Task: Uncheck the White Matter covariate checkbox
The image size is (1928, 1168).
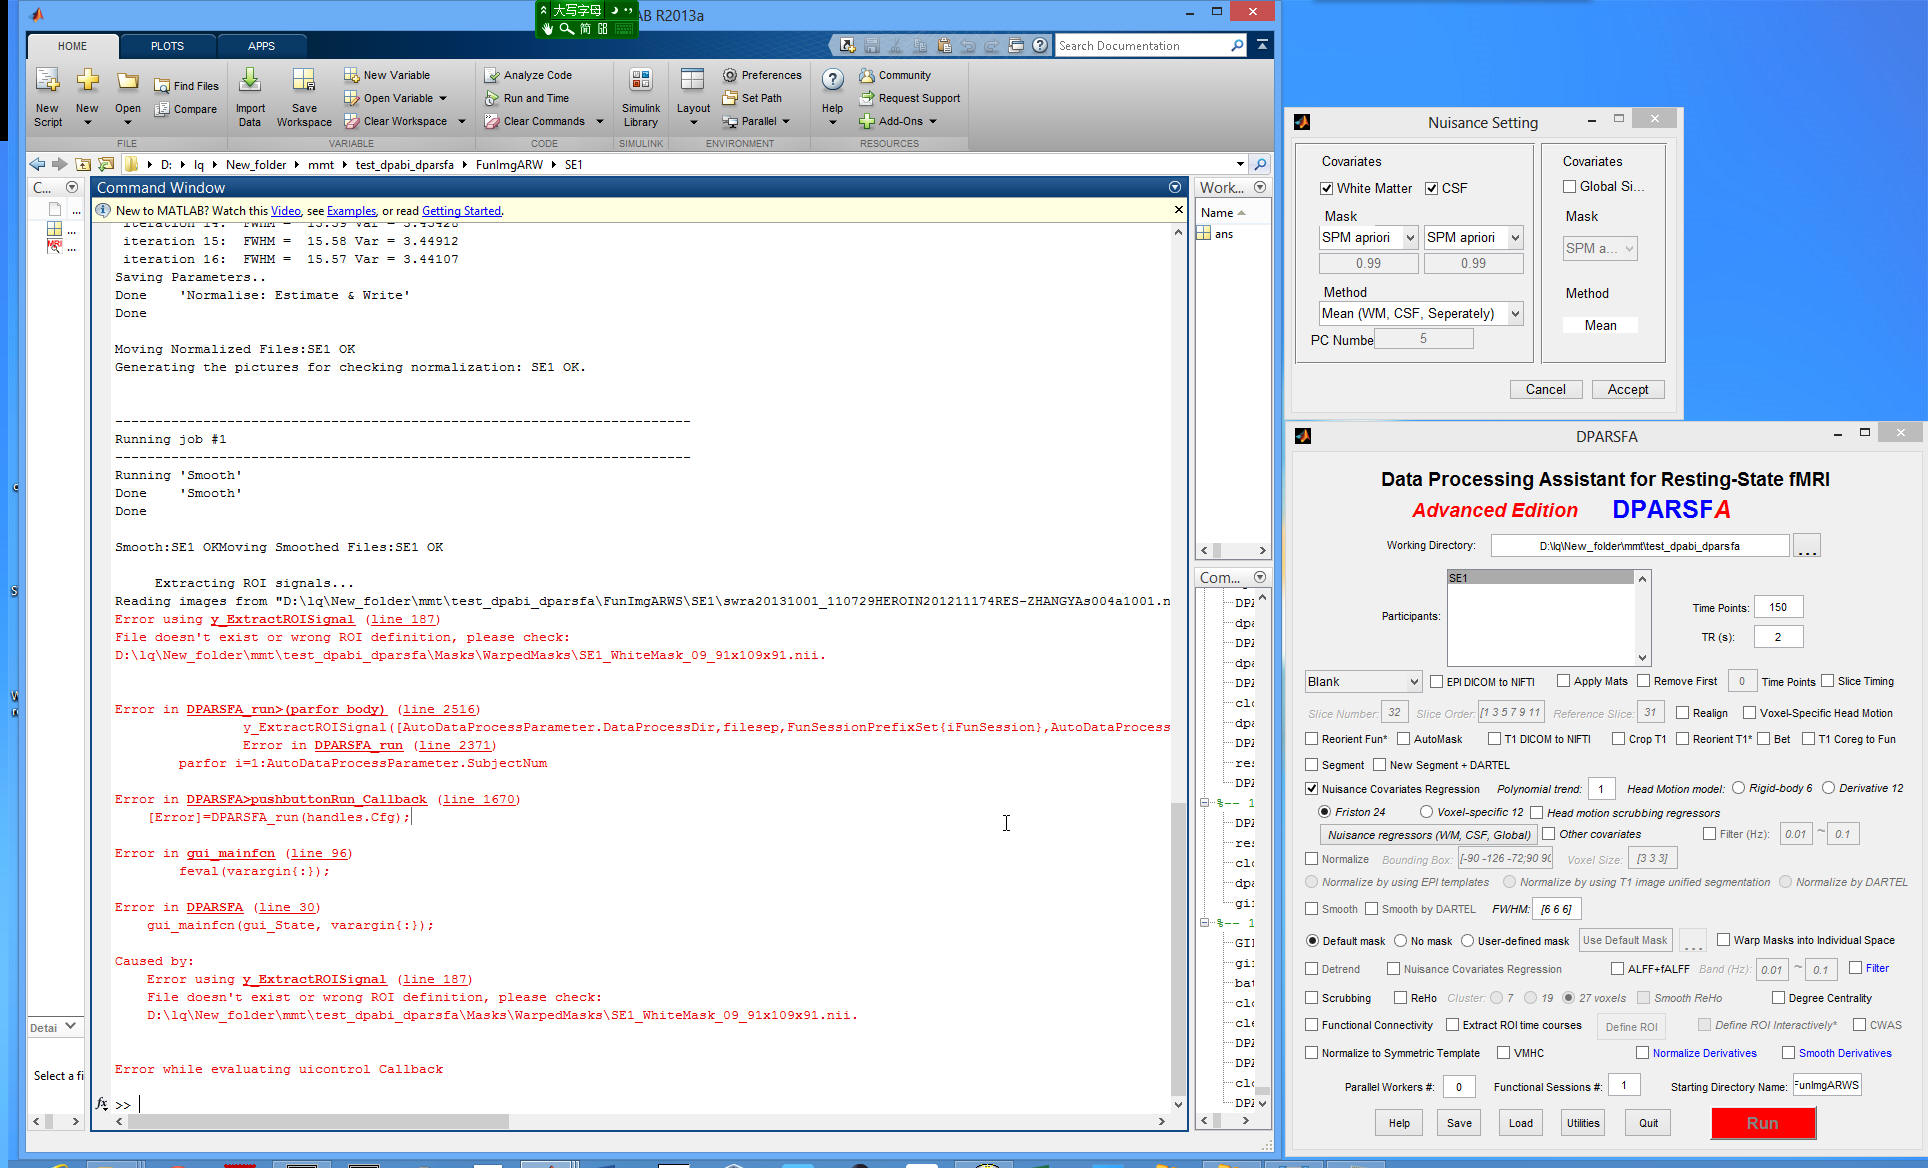Action: coord(1326,188)
